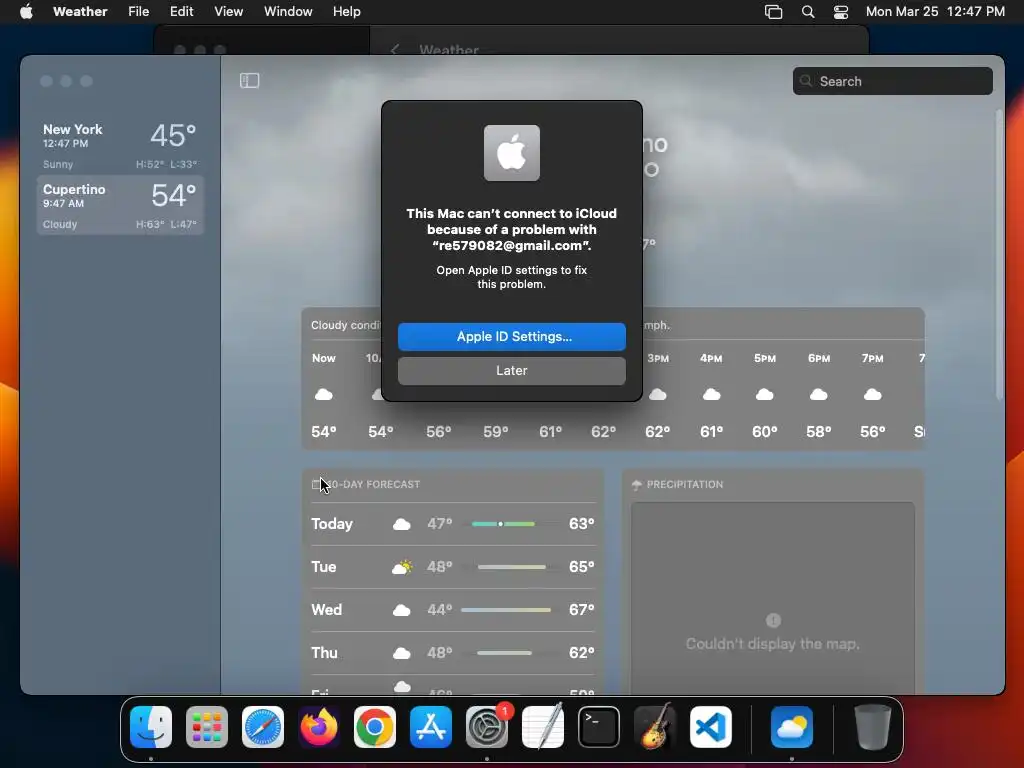1024x768 pixels.
Task: Dismiss dialog with Later button
Action: pos(511,370)
